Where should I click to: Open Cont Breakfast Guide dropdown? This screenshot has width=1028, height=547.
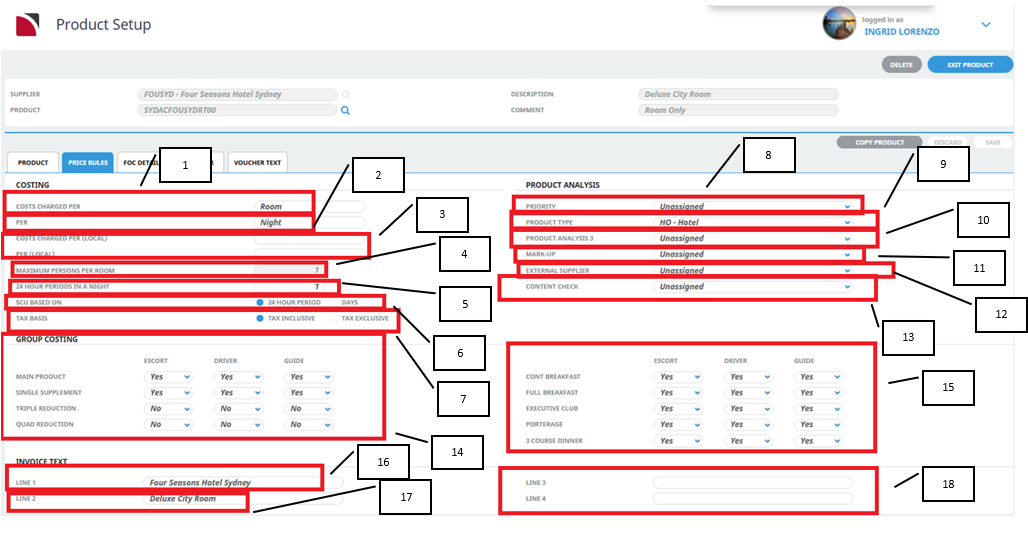tap(819, 376)
